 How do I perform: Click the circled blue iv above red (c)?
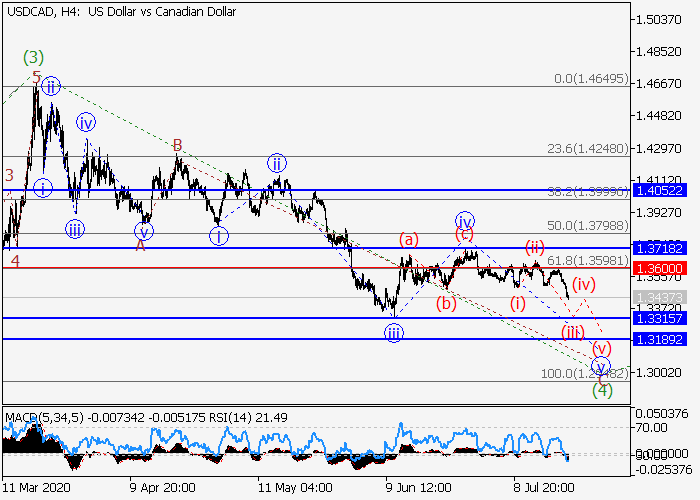(465, 221)
